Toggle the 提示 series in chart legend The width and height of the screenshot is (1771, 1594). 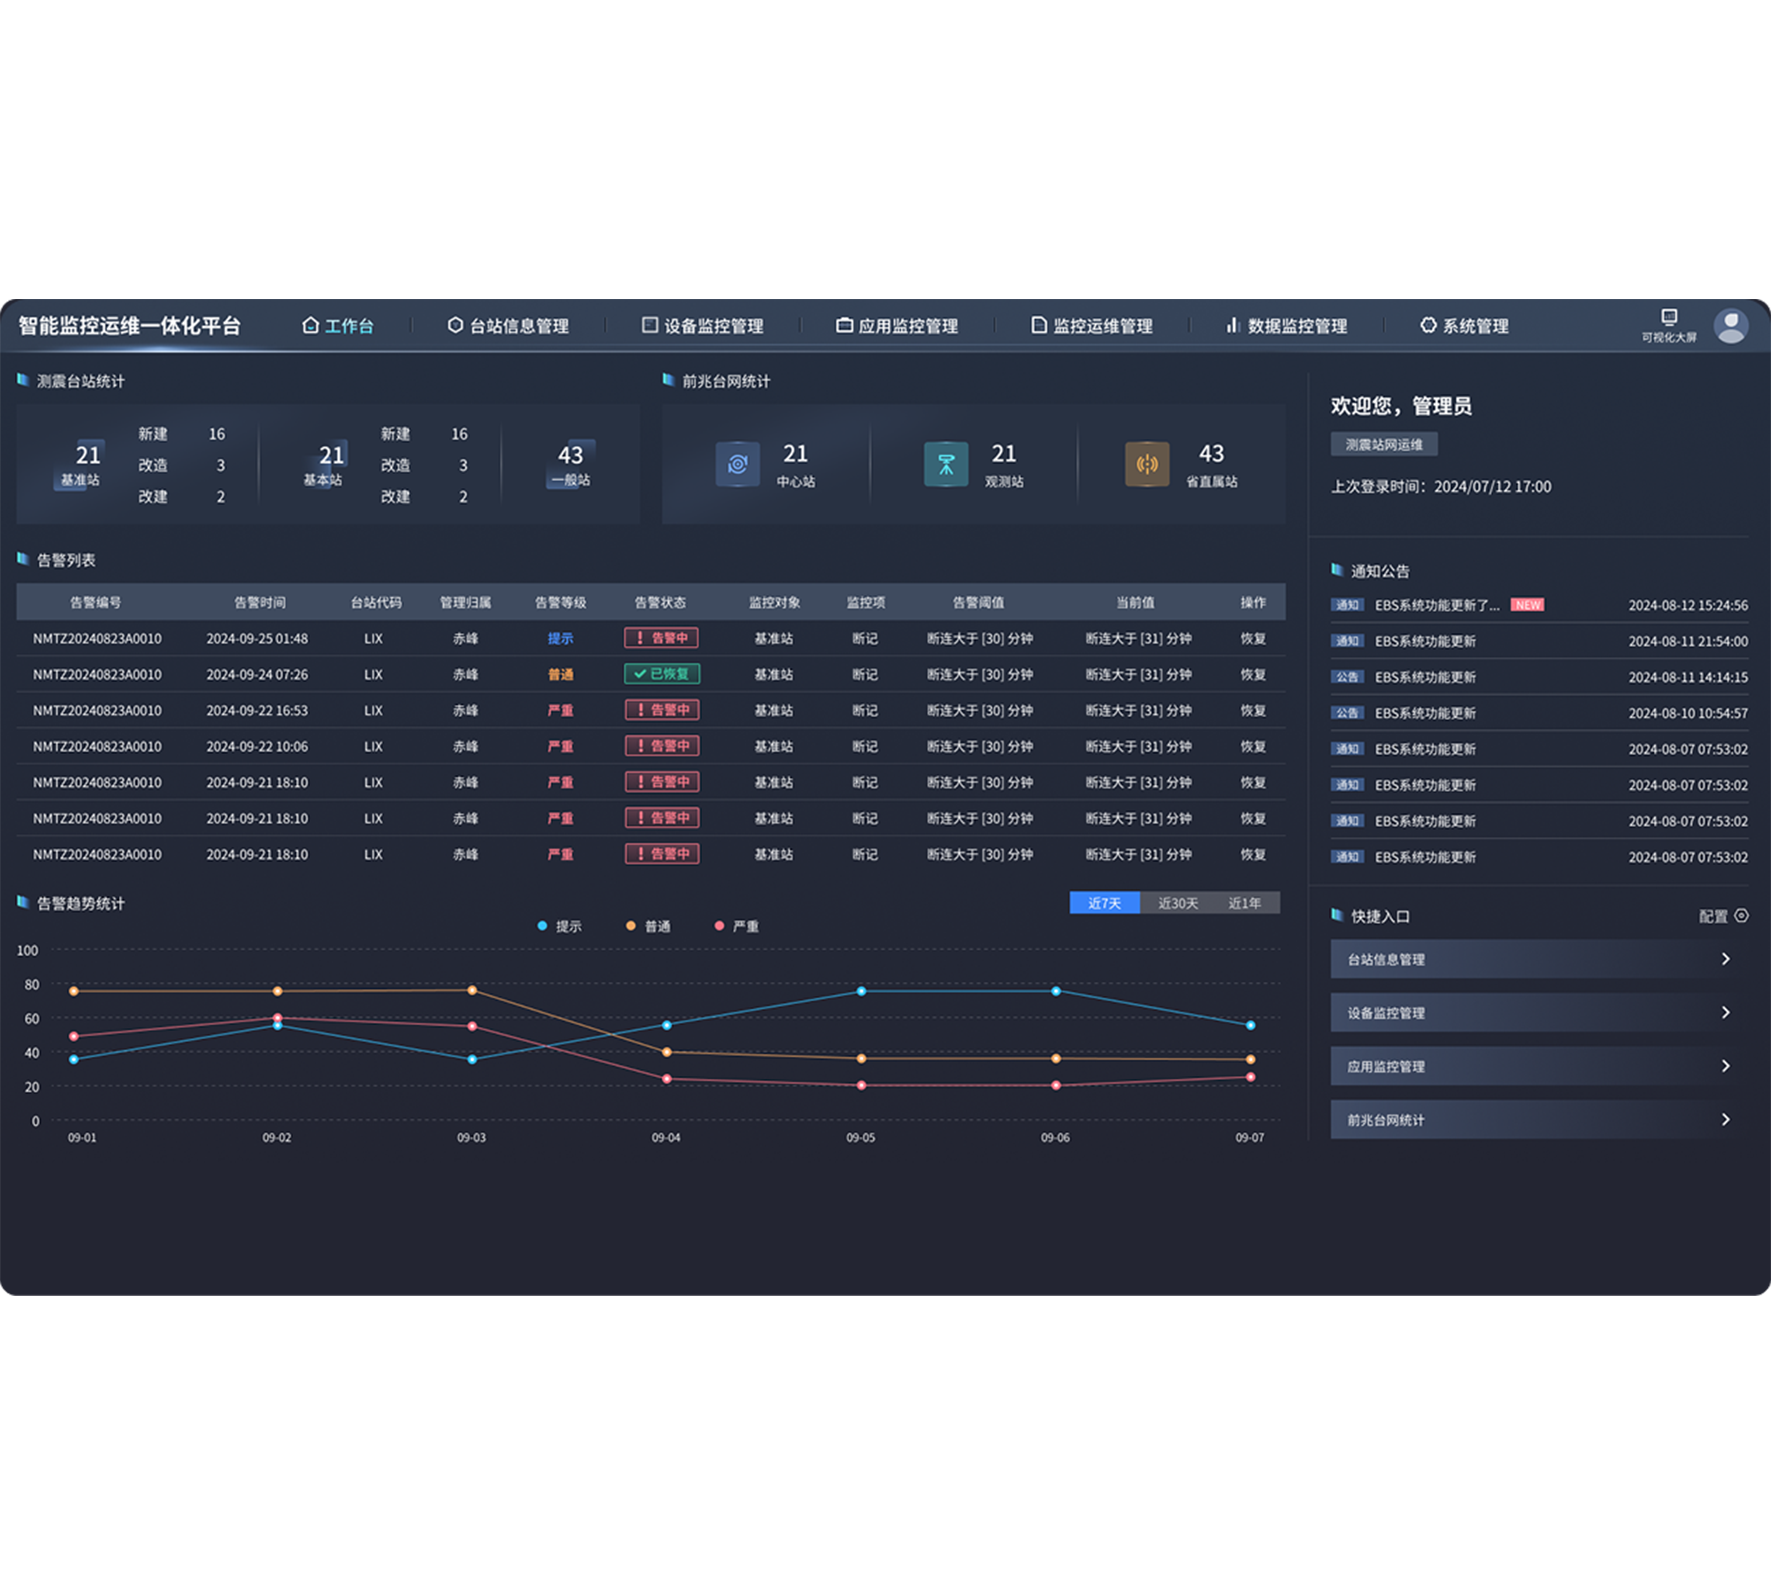click(x=560, y=926)
